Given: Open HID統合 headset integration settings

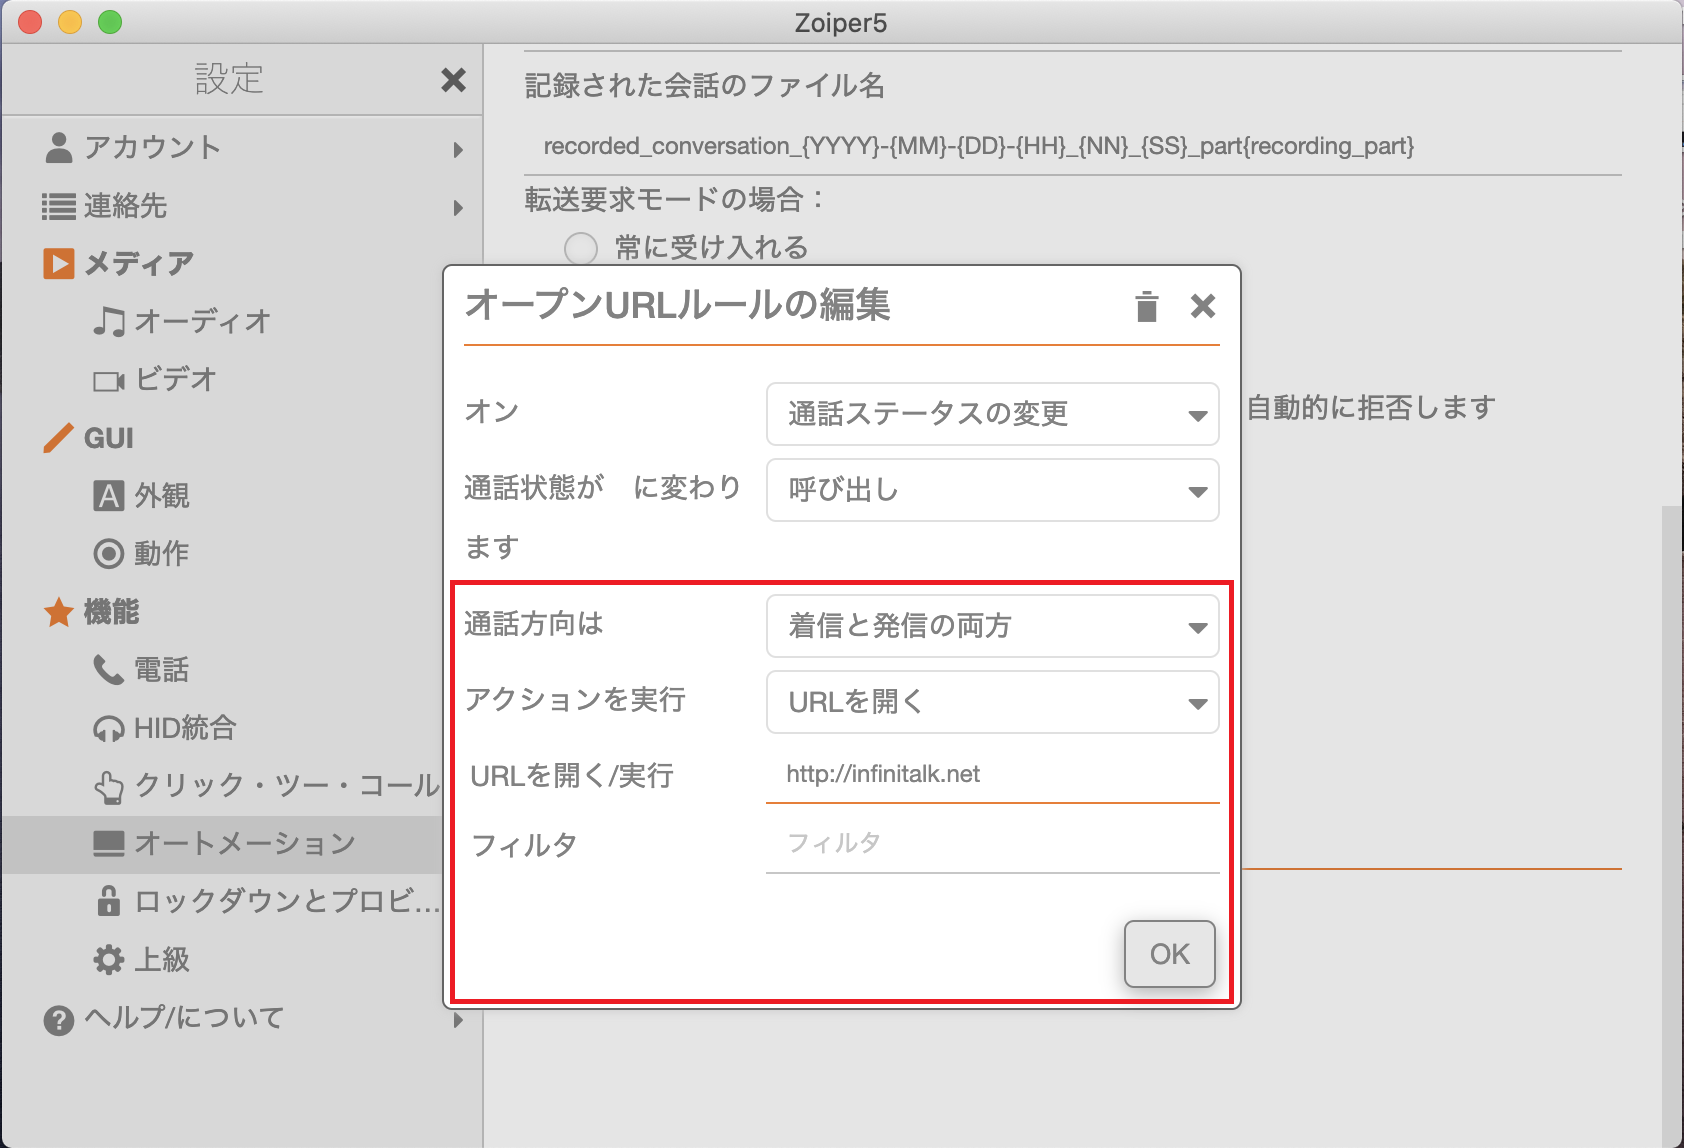Looking at the screenshot, I should click(165, 727).
